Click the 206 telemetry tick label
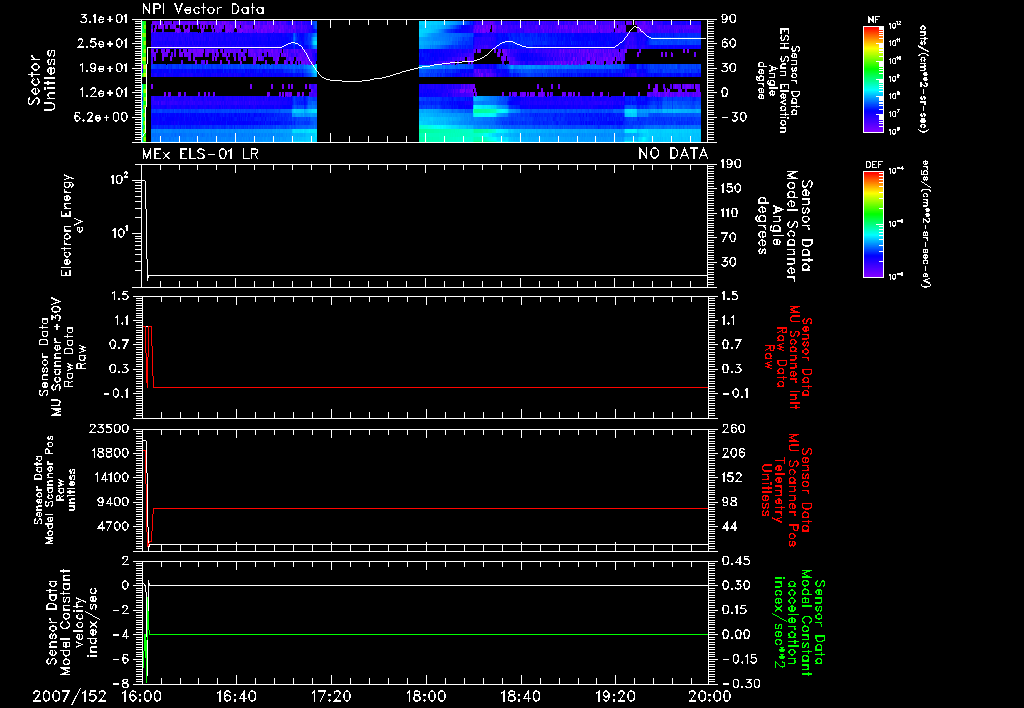This screenshot has height=708, width=1024. point(734,453)
